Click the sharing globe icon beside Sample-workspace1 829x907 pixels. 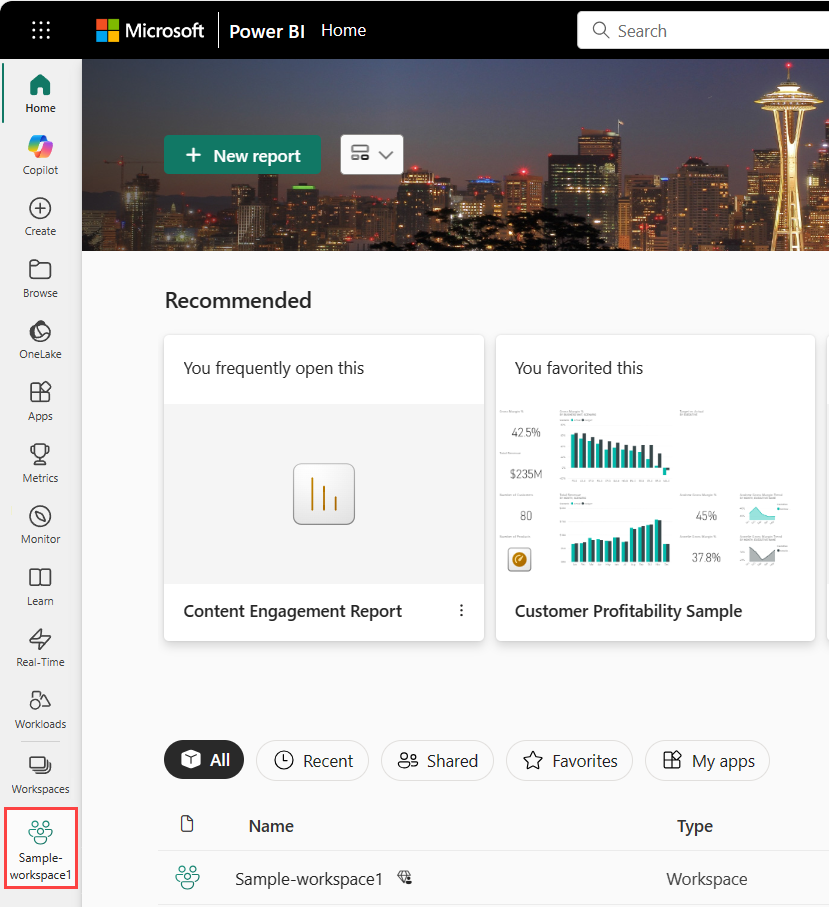[405, 878]
